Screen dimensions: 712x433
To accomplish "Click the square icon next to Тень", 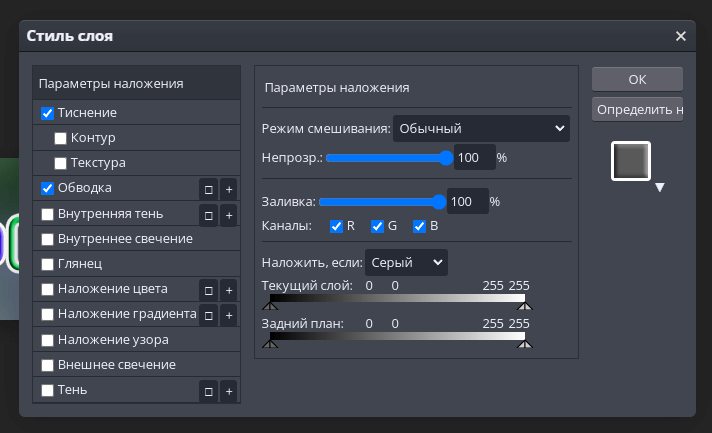I will pyautogui.click(x=208, y=391).
